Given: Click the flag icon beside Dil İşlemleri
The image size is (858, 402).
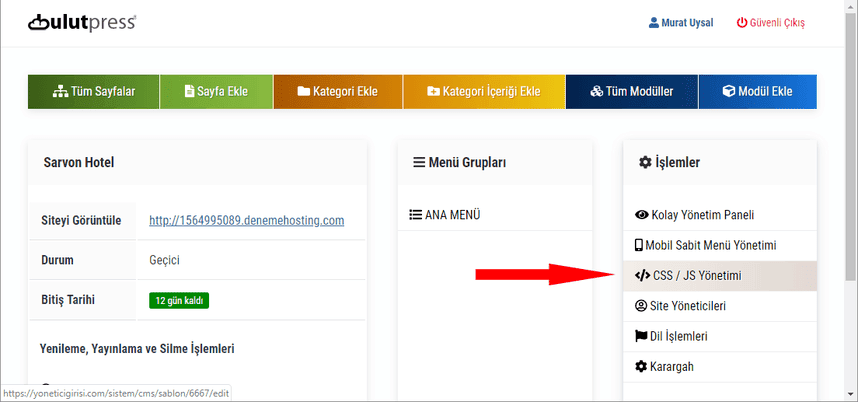Looking at the screenshot, I should click(x=641, y=336).
